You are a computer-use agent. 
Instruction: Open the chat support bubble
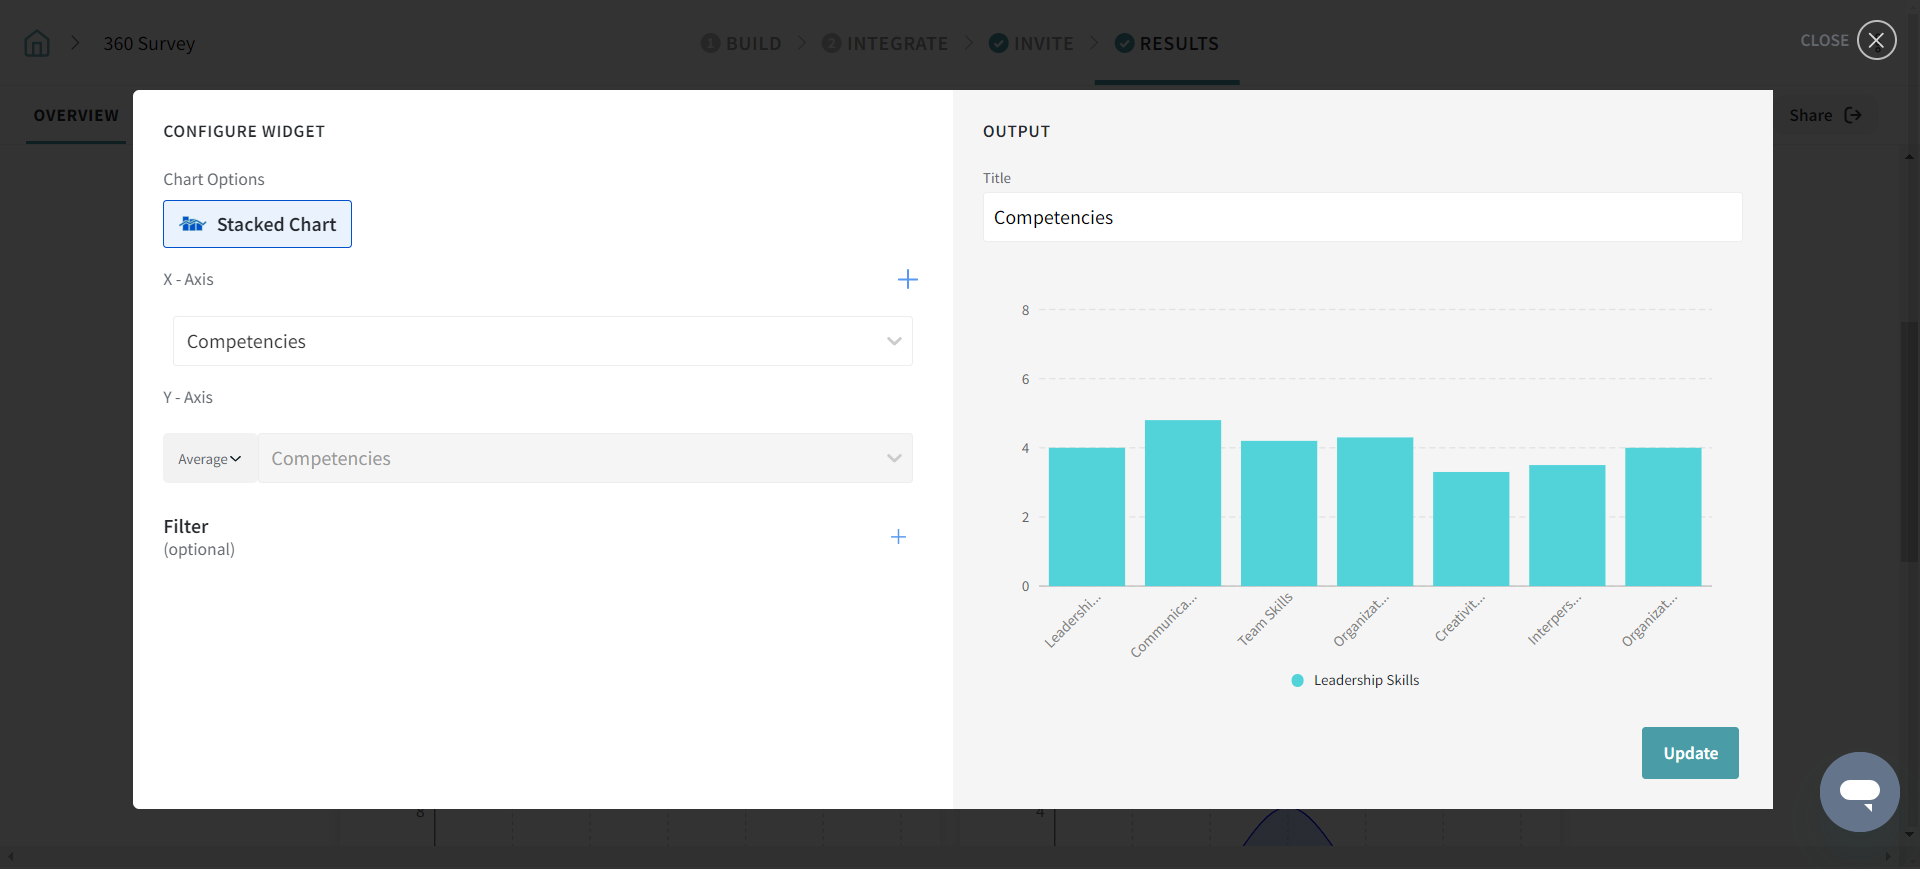pos(1859,791)
